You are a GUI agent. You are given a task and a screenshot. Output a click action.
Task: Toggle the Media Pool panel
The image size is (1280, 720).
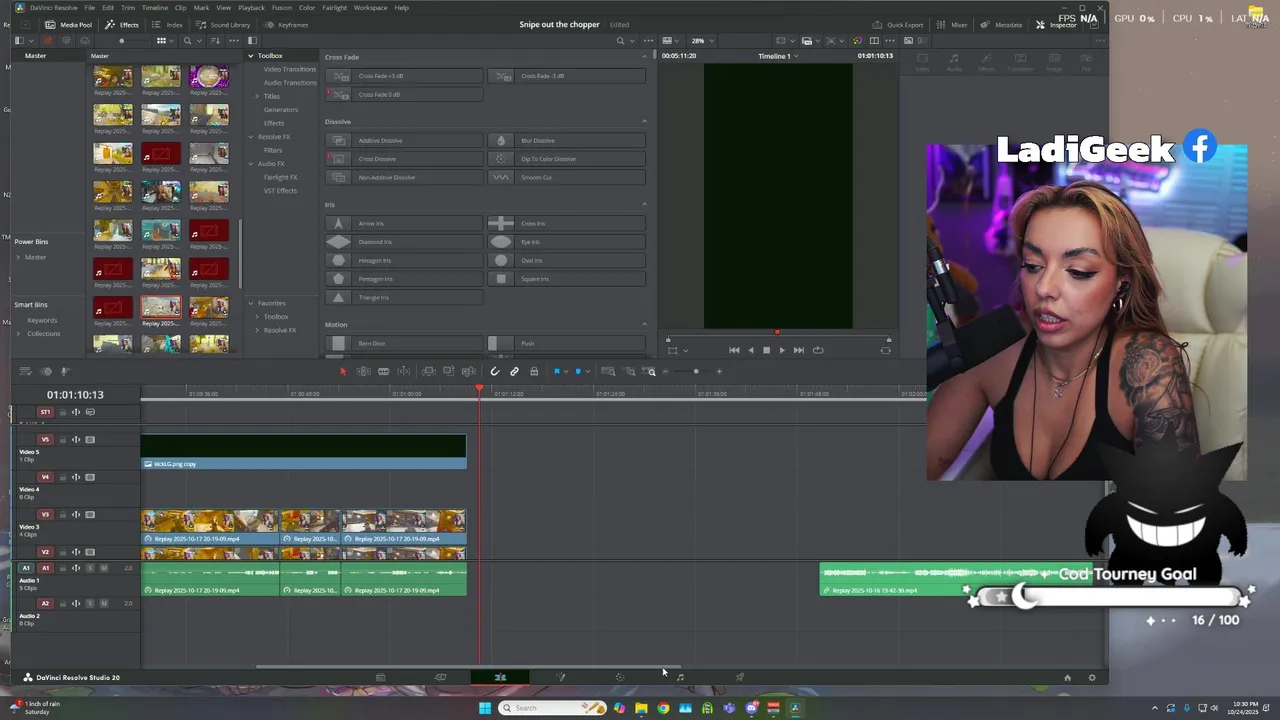tap(69, 25)
